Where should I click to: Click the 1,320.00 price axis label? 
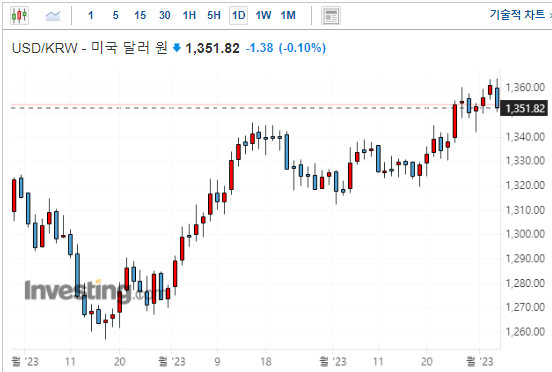[x=525, y=185]
